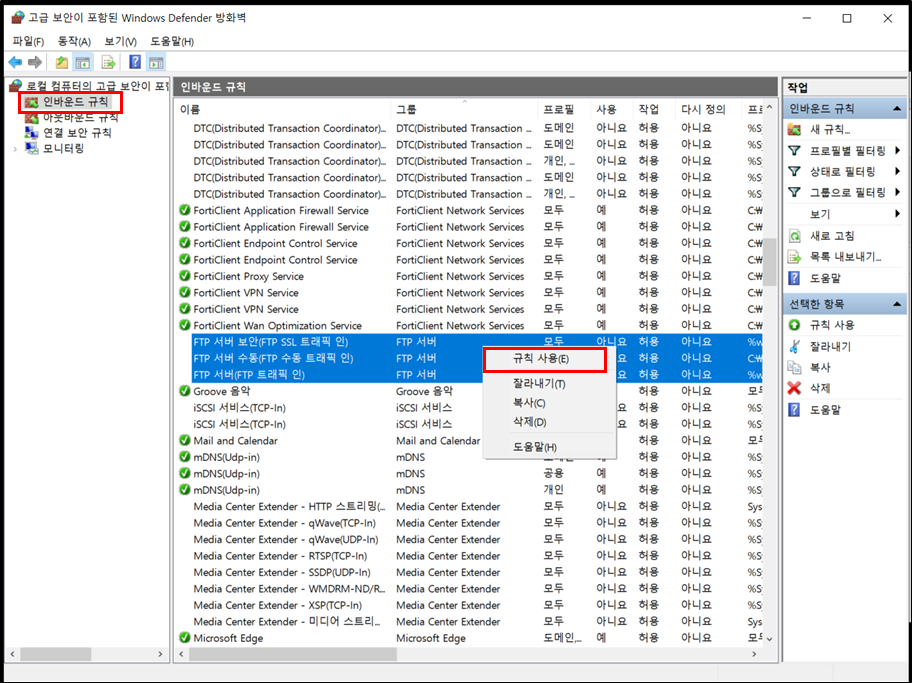The width and height of the screenshot is (912, 683).
Task: Open the 상태로 필터링 submenu arrow
Action: [897, 171]
